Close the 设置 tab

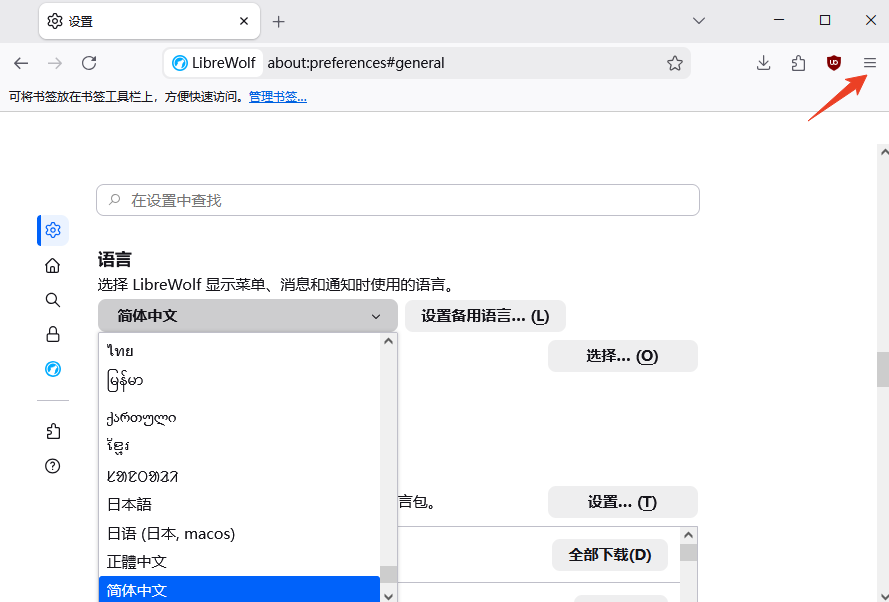[x=244, y=22]
